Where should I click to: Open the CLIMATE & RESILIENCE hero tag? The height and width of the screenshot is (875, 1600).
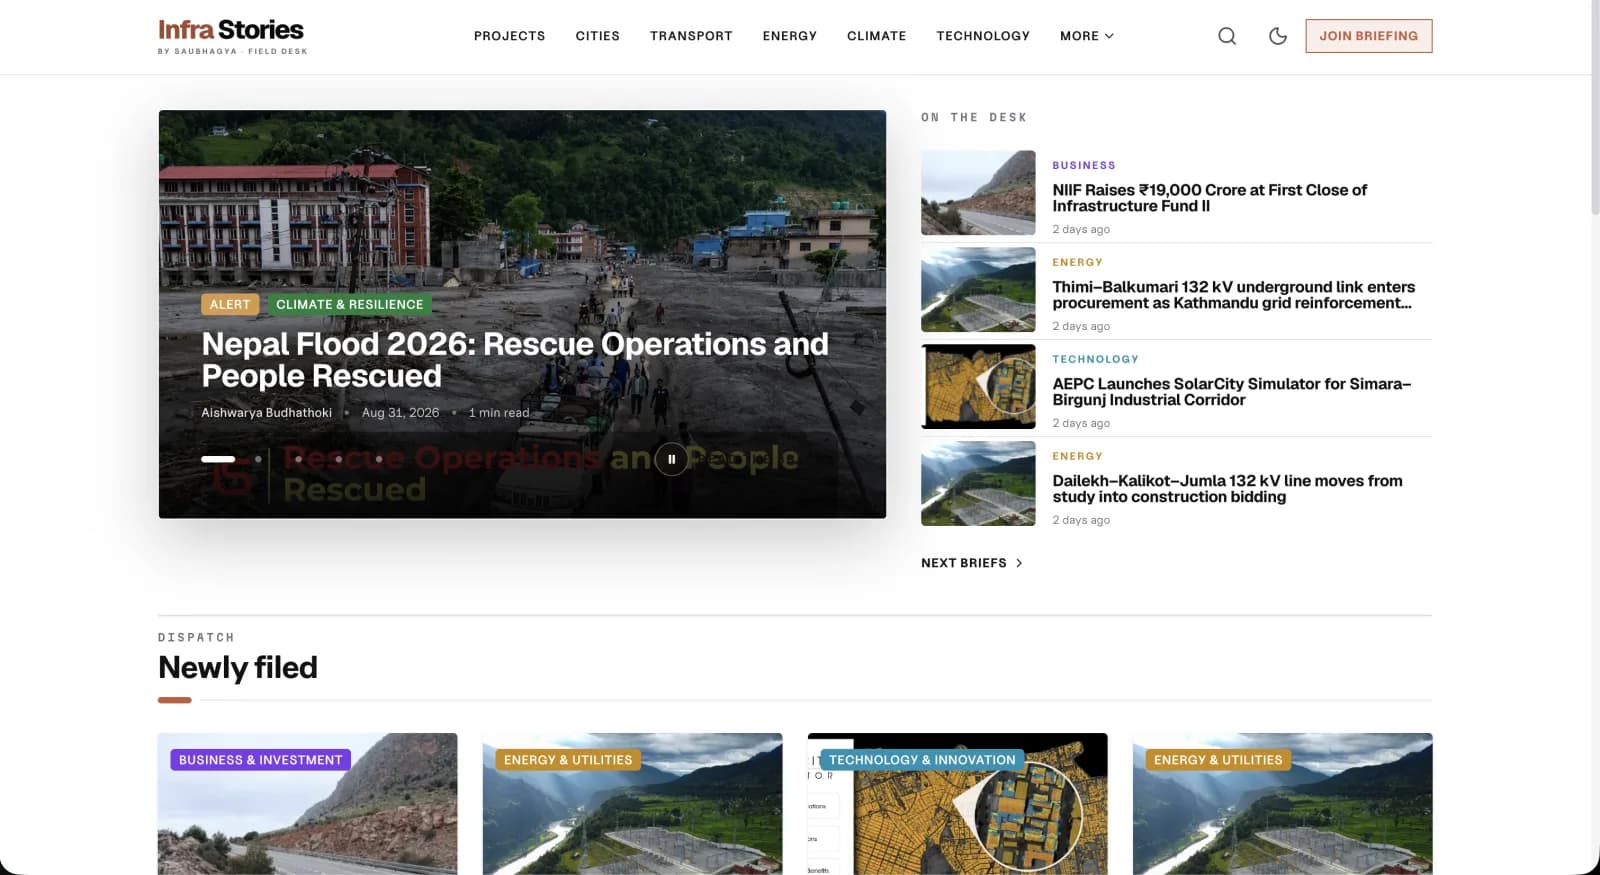click(x=350, y=305)
